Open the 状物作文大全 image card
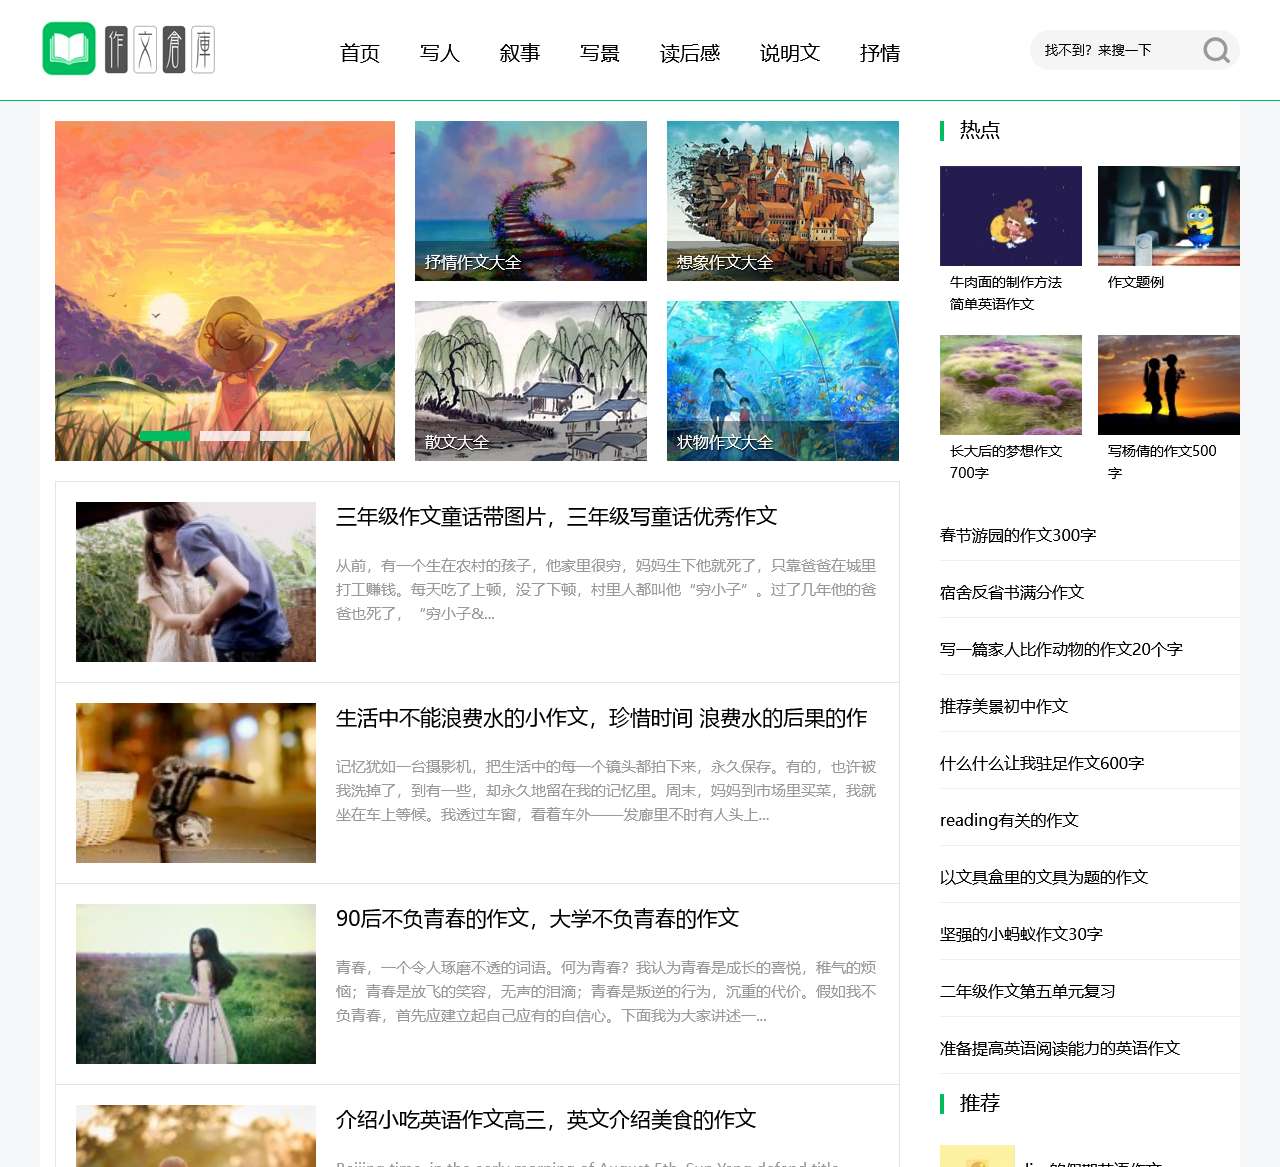This screenshot has width=1280, height=1167. 783,381
